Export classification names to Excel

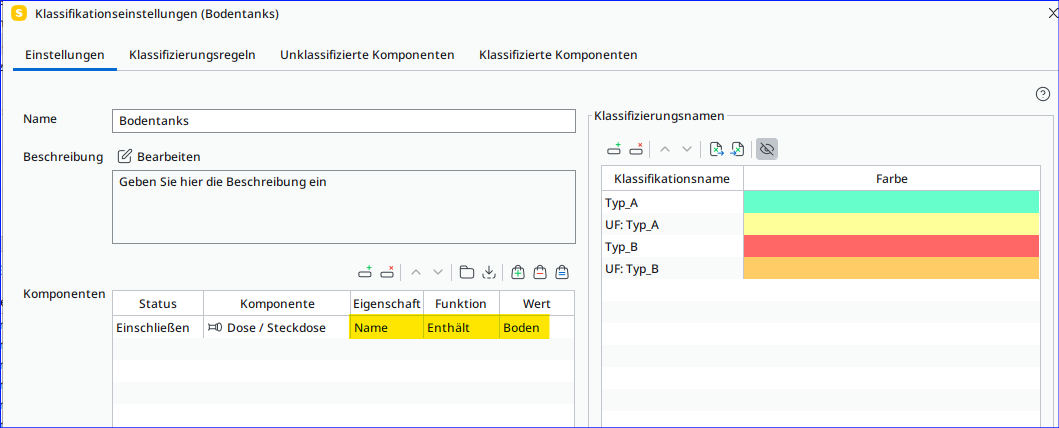pyautogui.click(x=716, y=149)
